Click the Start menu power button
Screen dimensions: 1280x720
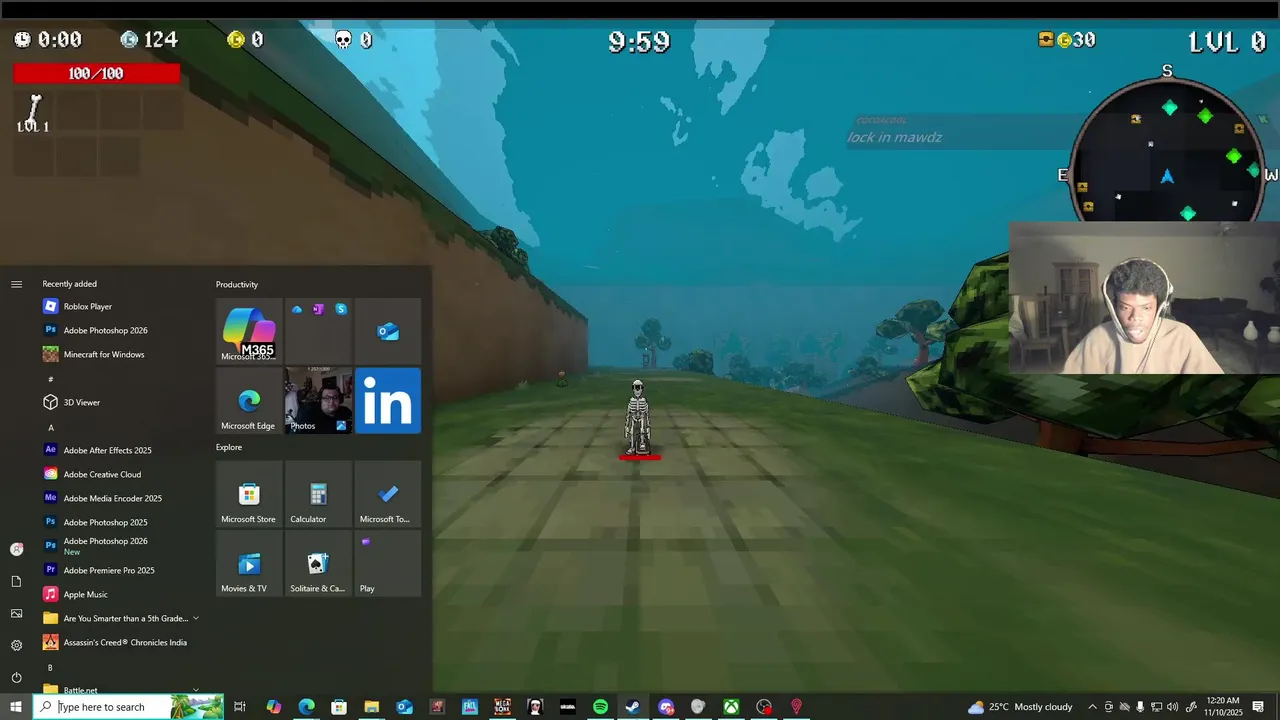tap(16, 677)
